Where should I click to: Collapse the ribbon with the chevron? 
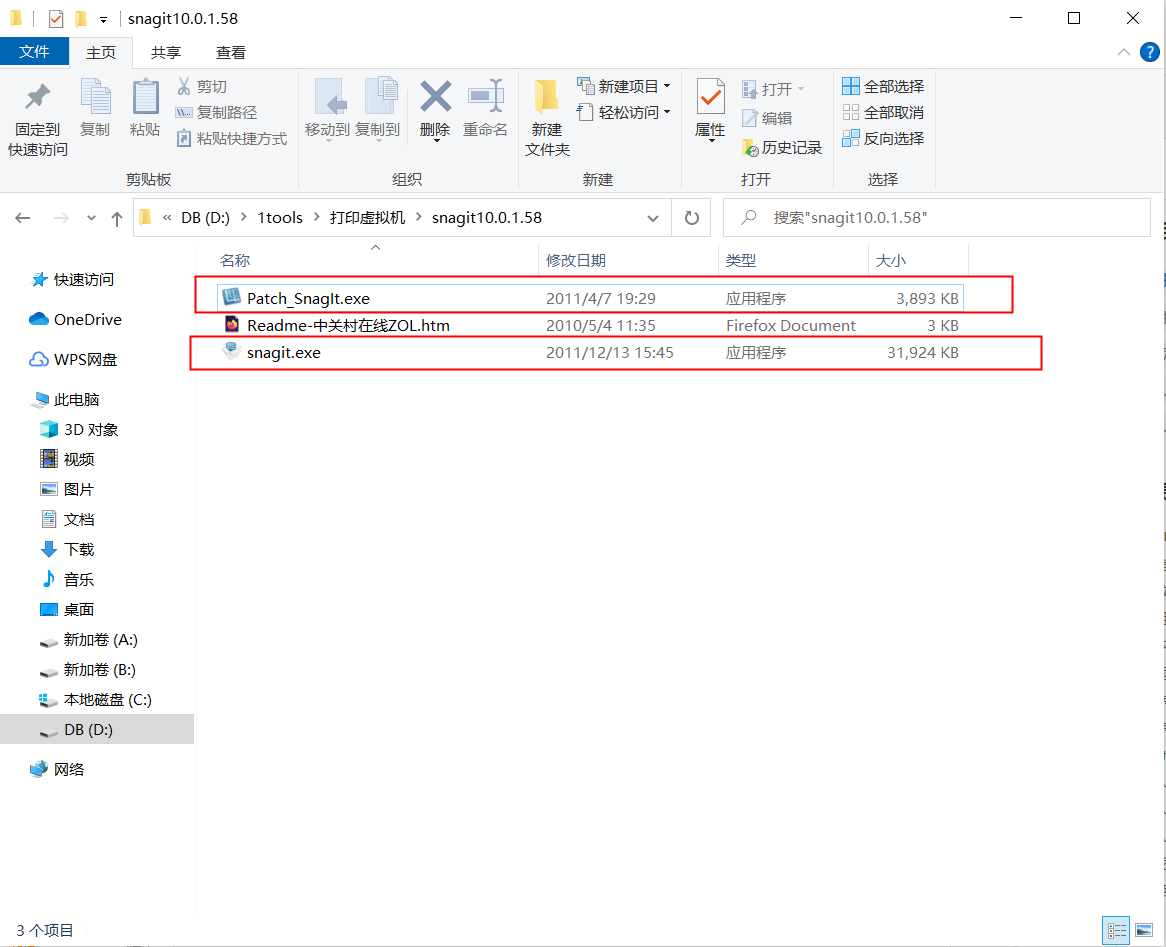[x=1124, y=52]
